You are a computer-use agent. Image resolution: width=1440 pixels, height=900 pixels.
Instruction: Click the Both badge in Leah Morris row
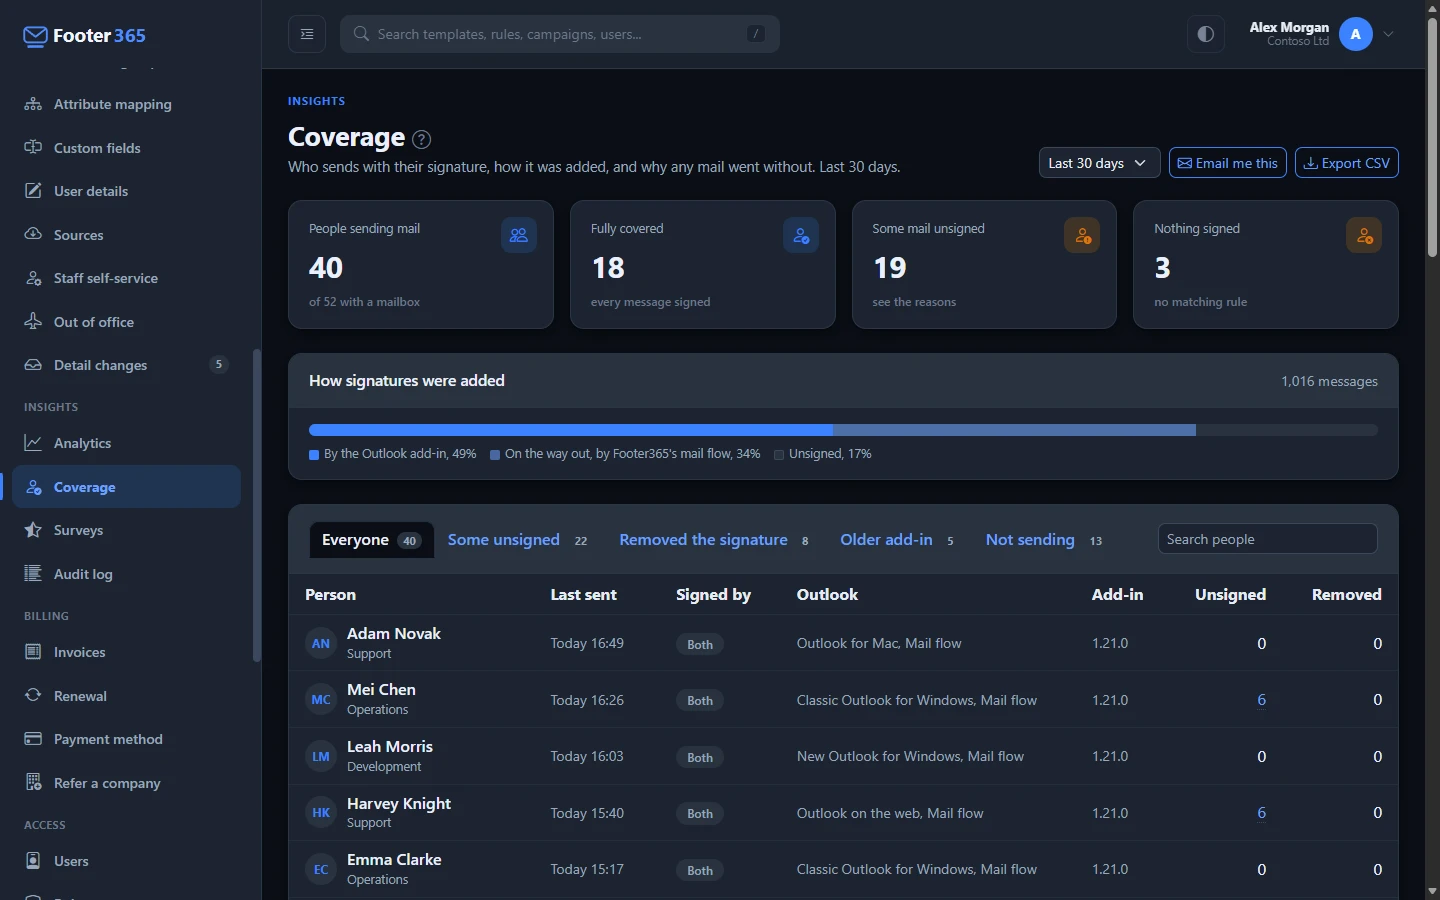coord(700,757)
